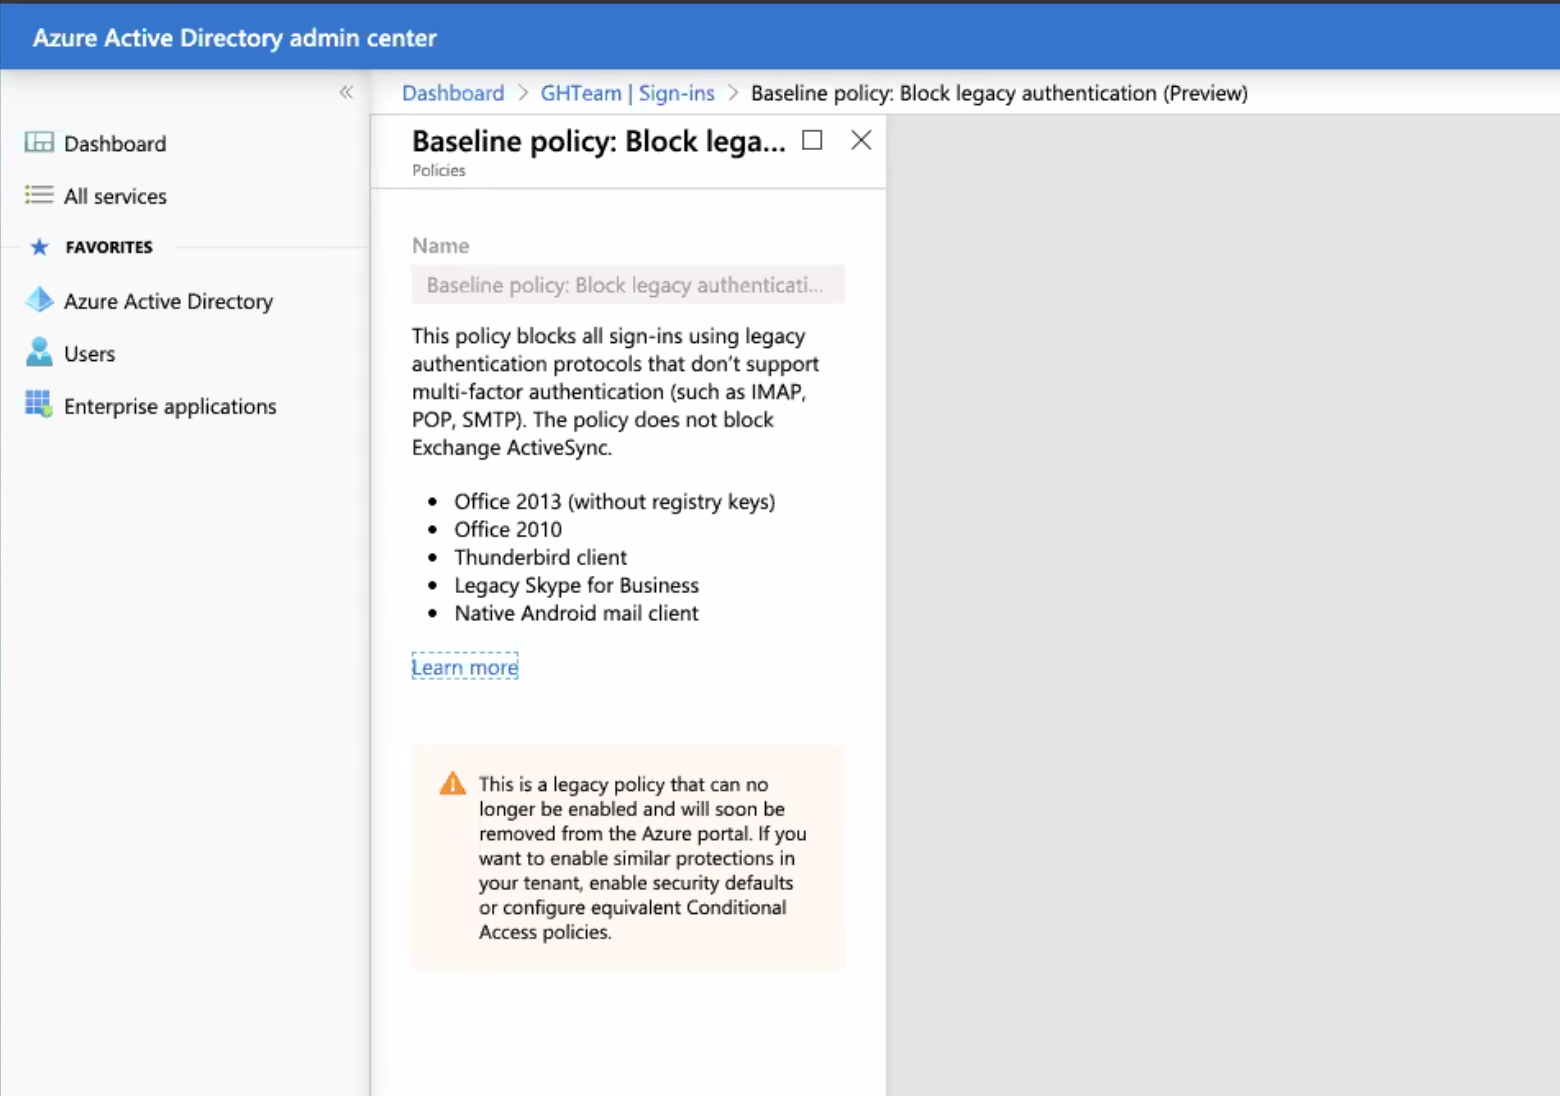The width and height of the screenshot is (1560, 1096).
Task: Open the GHTeam | Sign-ins breadcrumb link
Action: [627, 93]
